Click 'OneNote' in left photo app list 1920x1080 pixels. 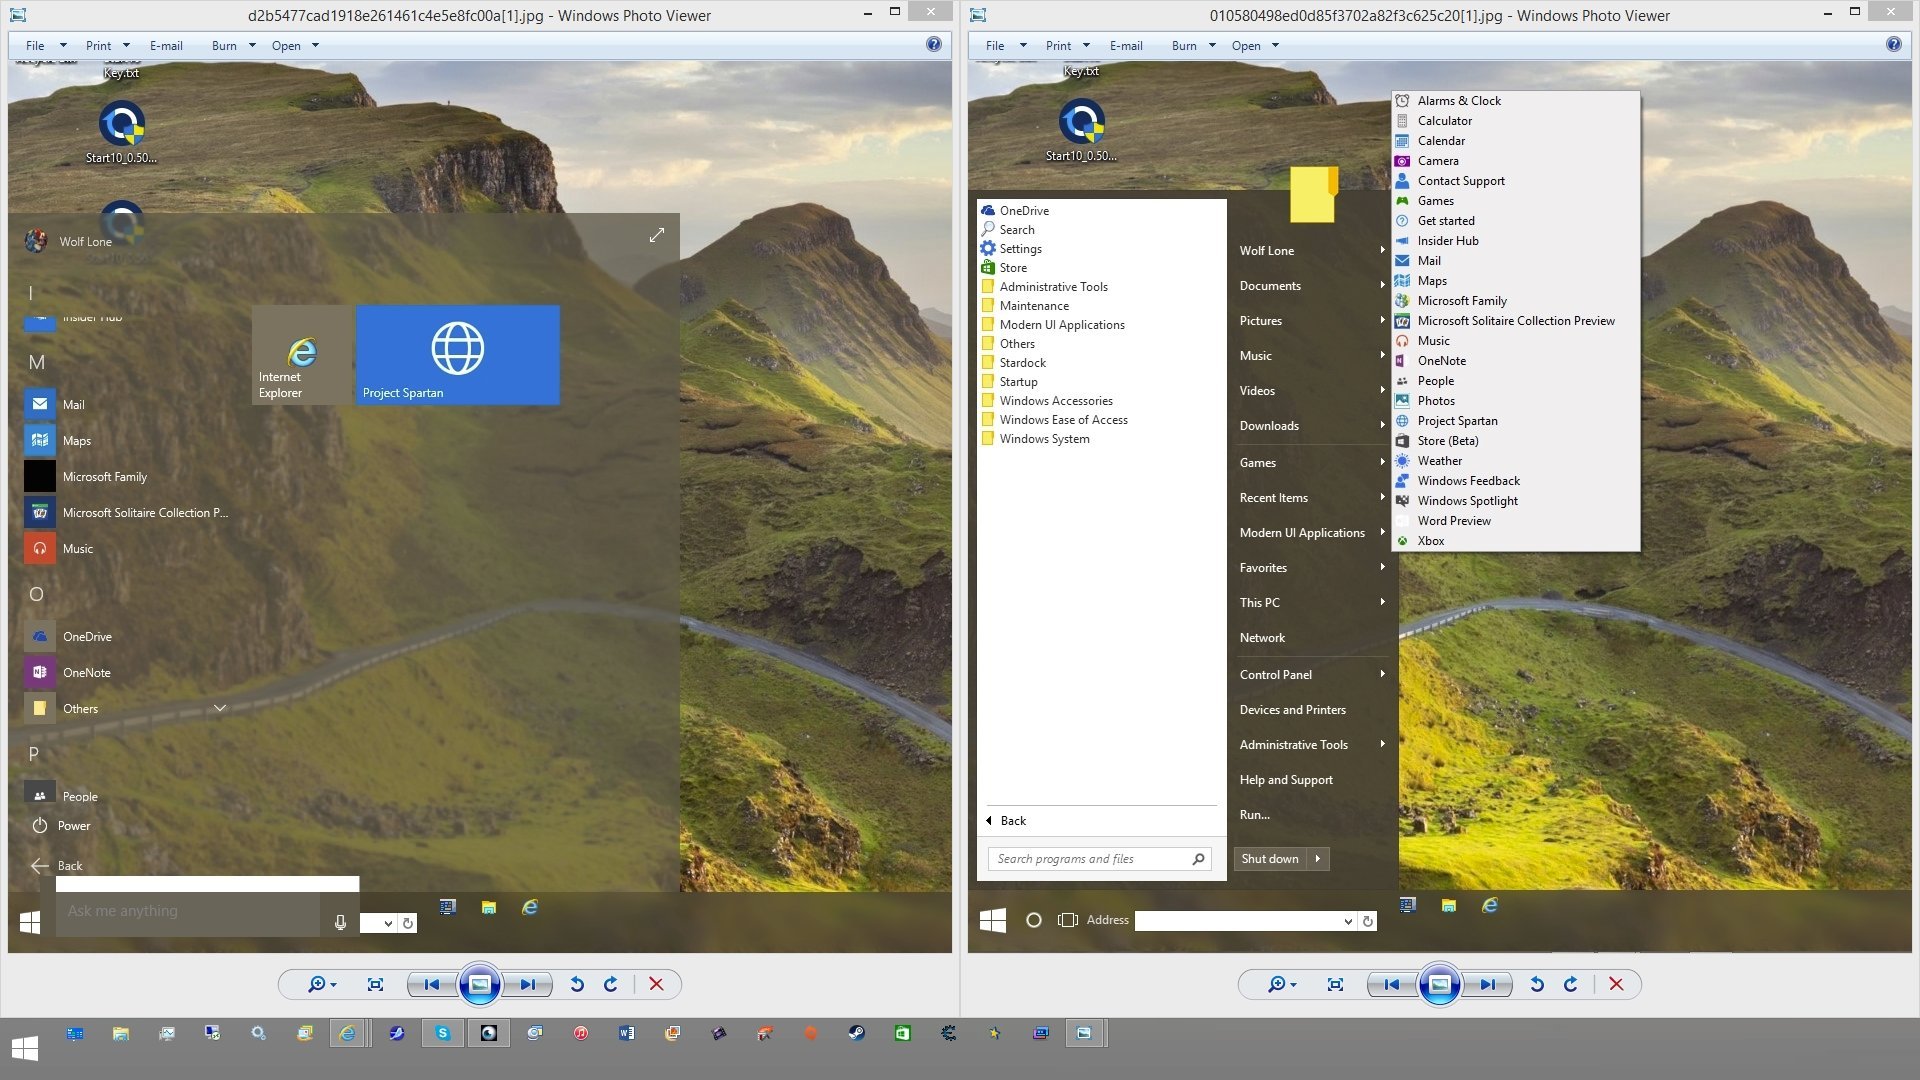86,673
